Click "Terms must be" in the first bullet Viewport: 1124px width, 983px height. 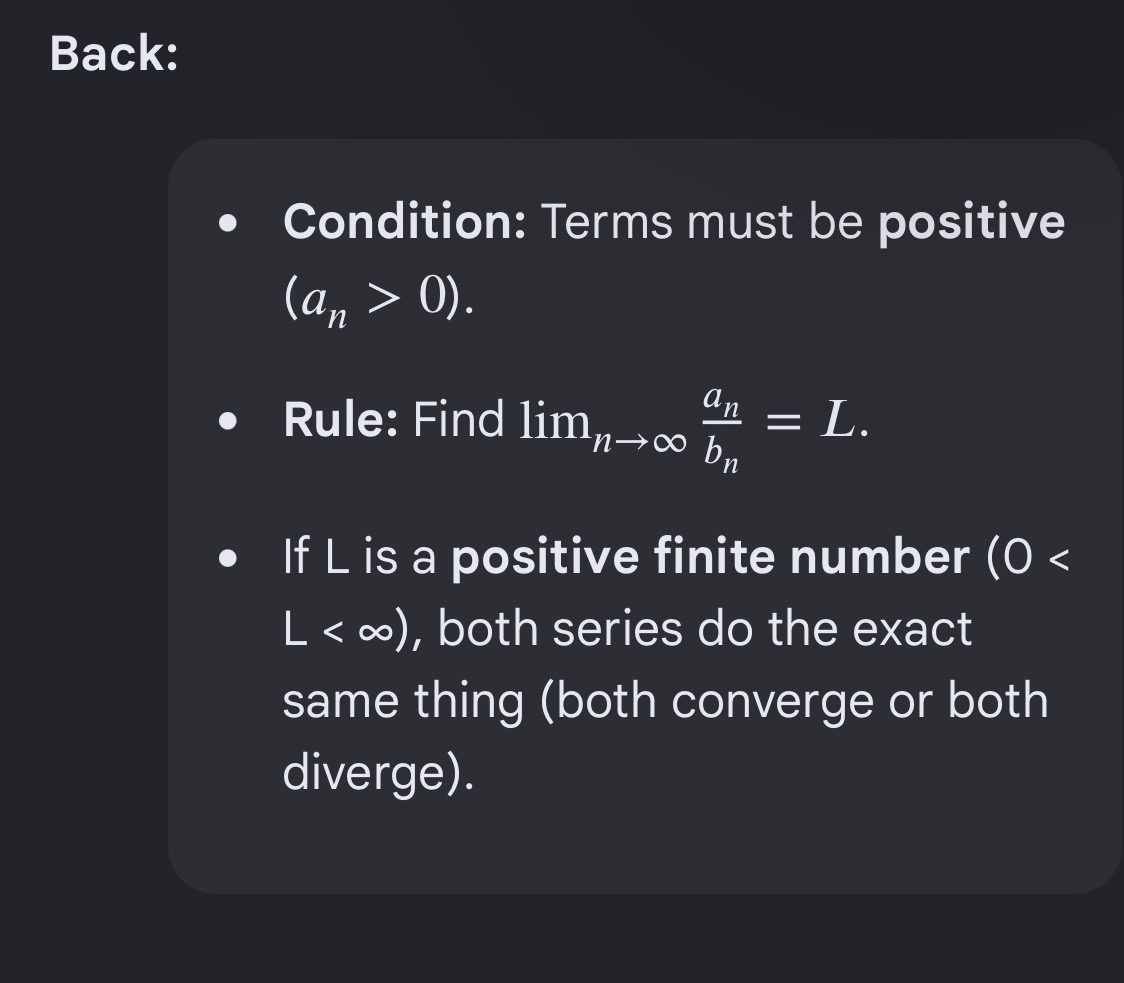pyautogui.click(x=702, y=221)
